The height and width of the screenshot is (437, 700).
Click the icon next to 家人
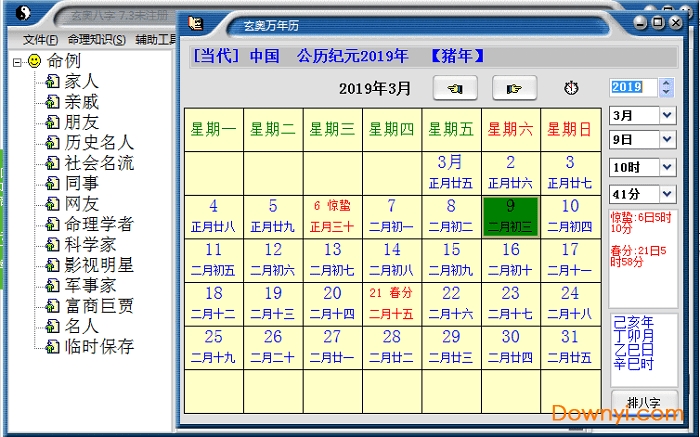point(53,81)
